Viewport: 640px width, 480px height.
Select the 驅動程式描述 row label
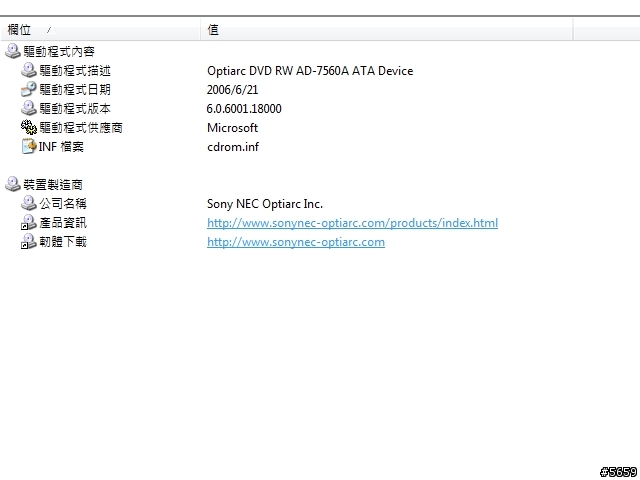[75, 71]
